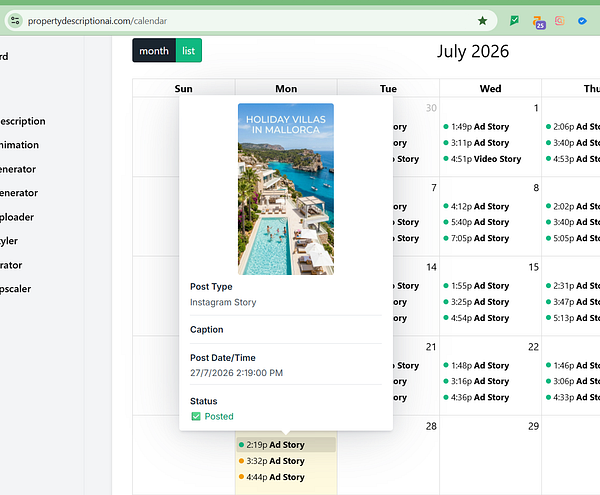Open the 2:02p Ad Story on Thursday

click(x=572, y=206)
